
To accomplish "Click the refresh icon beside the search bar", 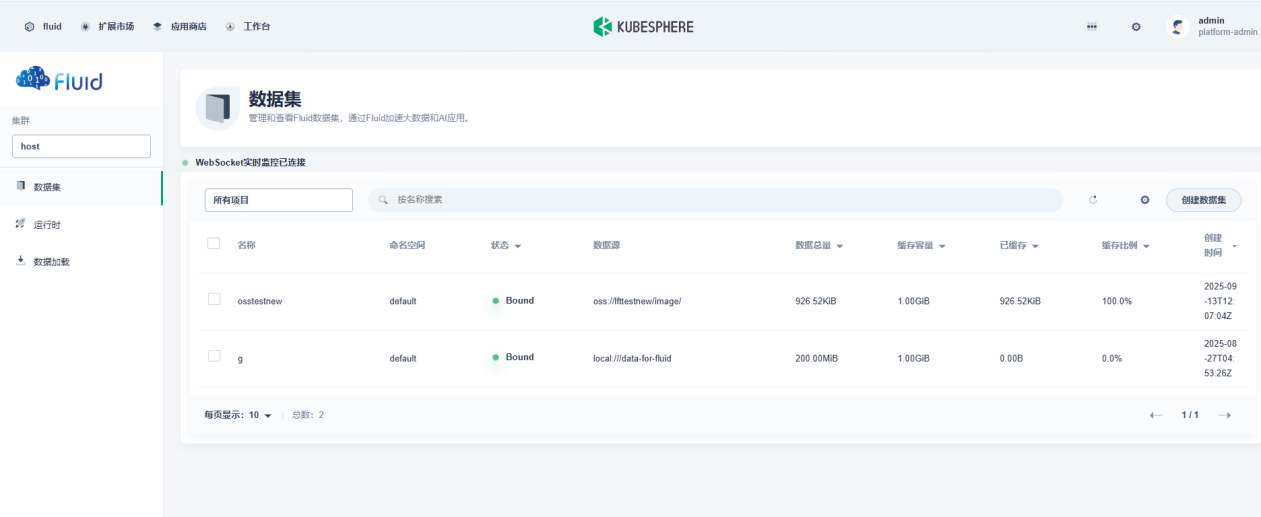I will [x=1093, y=200].
